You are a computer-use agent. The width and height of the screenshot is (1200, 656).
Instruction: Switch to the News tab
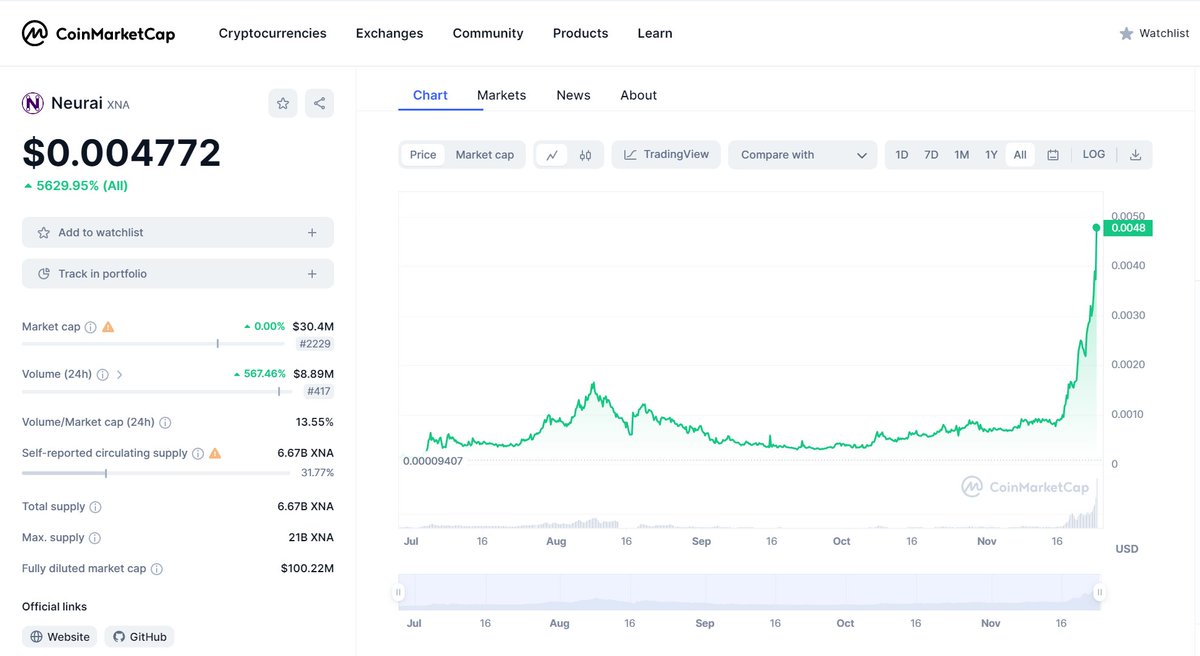point(574,95)
